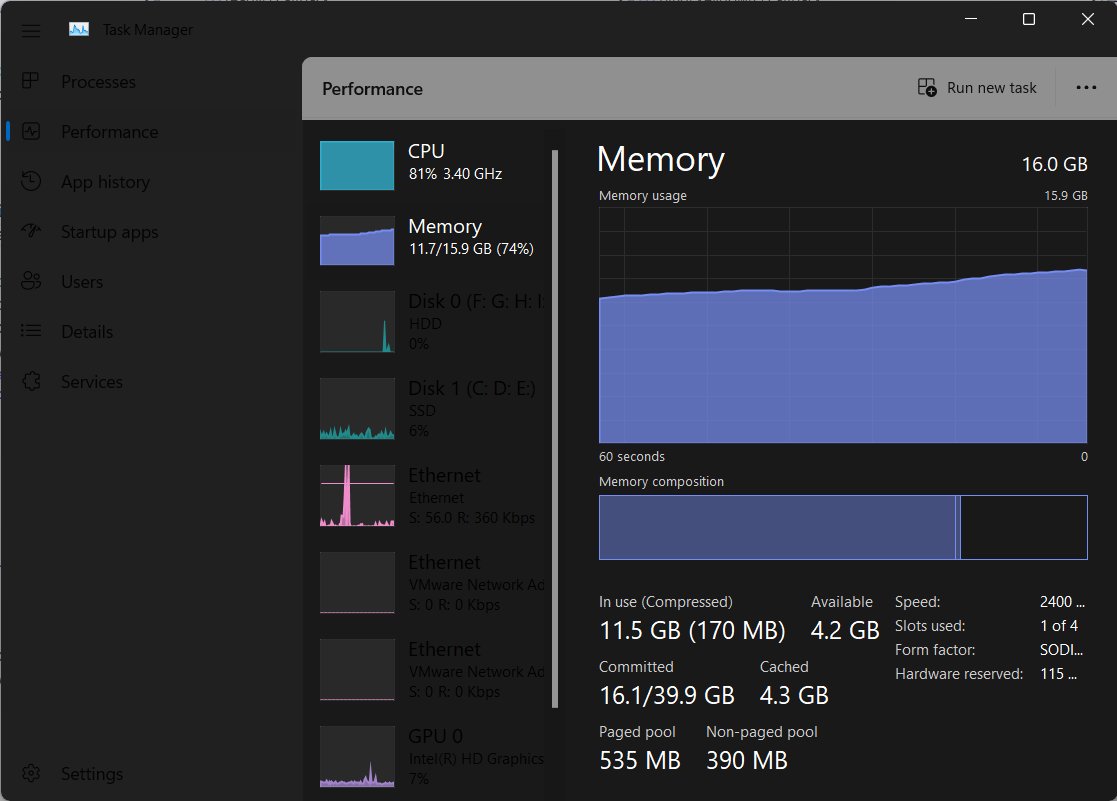Open the three-dot more options menu
Viewport: 1117px width, 801px height.
(x=1086, y=88)
